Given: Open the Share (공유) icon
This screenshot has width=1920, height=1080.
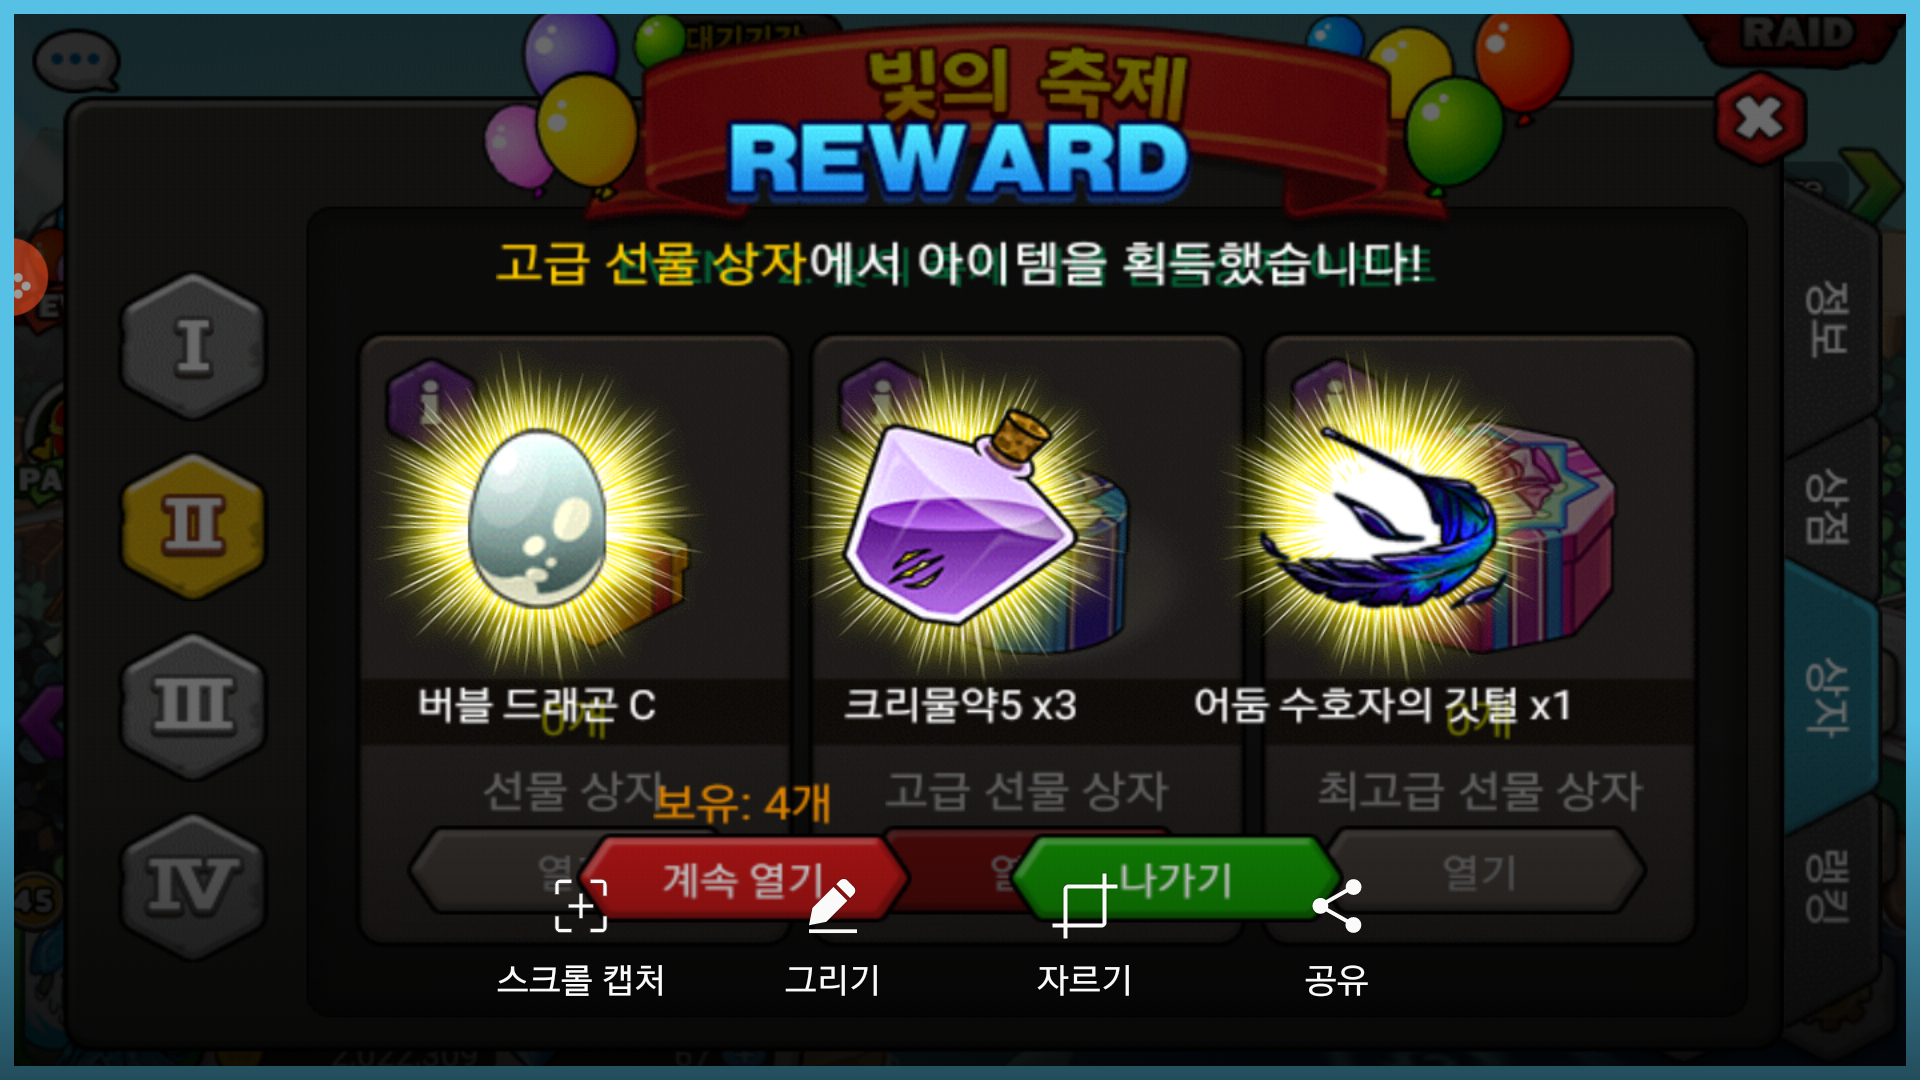Looking at the screenshot, I should pos(1337,906).
